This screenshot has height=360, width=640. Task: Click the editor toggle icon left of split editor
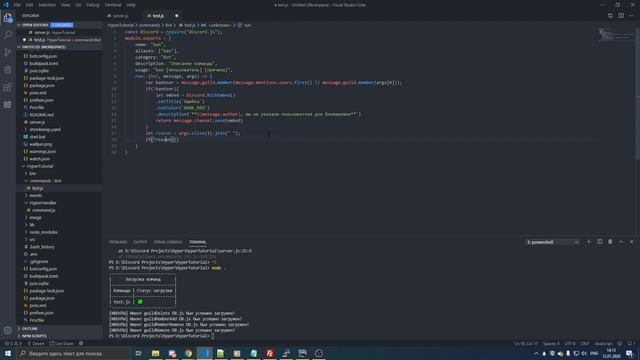[610, 16]
